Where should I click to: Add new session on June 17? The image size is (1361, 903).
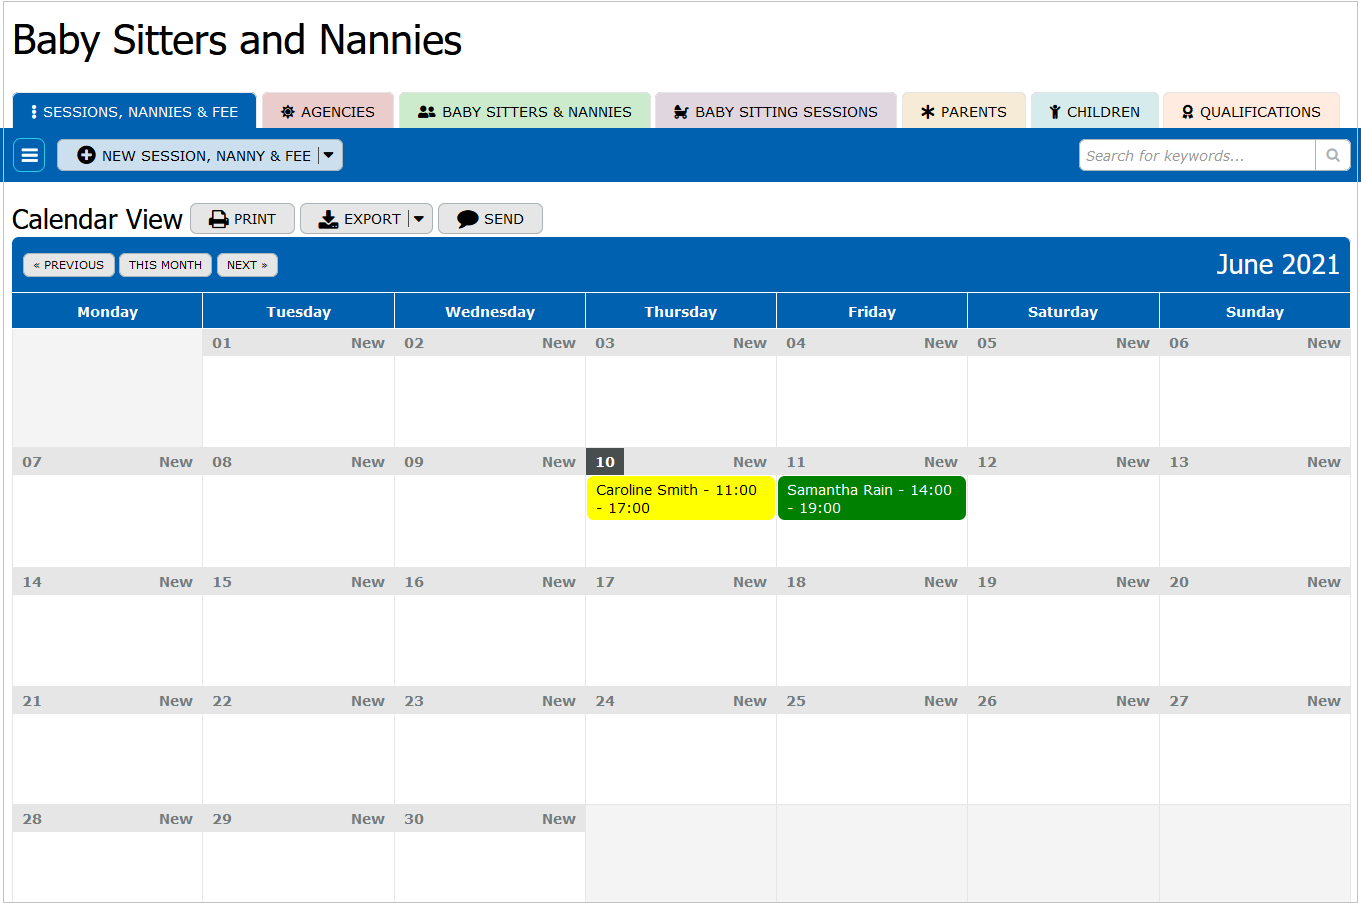click(749, 582)
